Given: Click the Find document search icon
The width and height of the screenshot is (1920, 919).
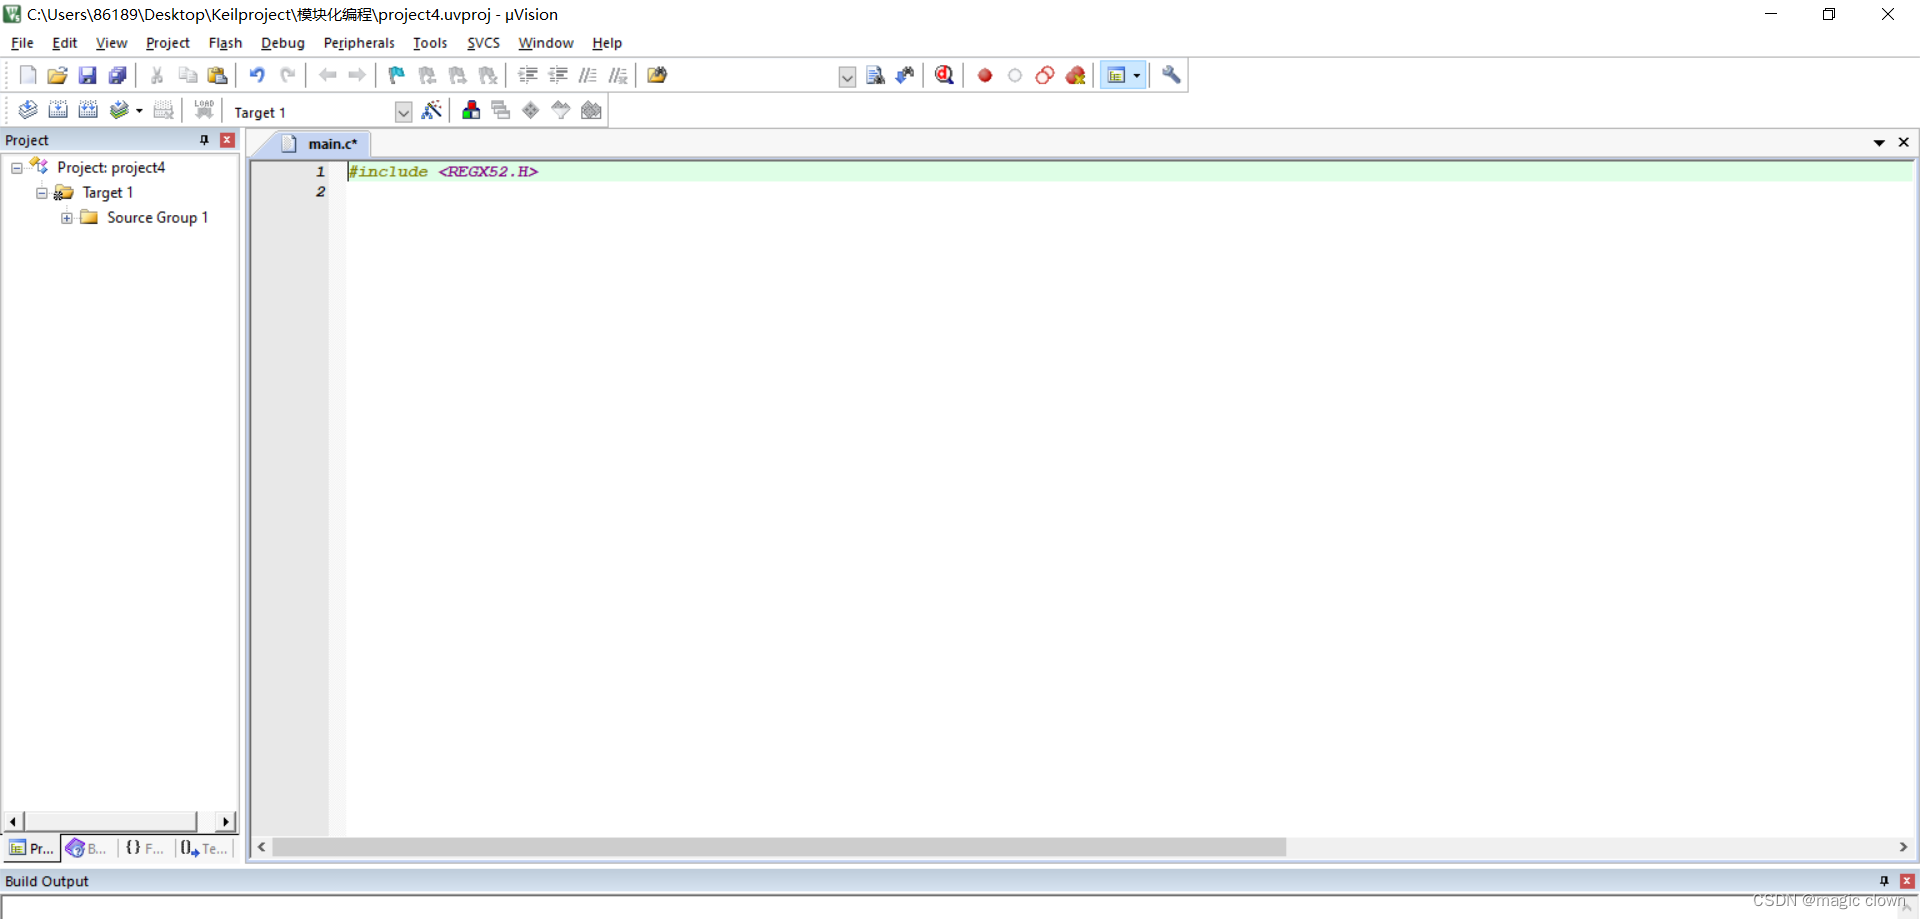Looking at the screenshot, I should [875, 75].
